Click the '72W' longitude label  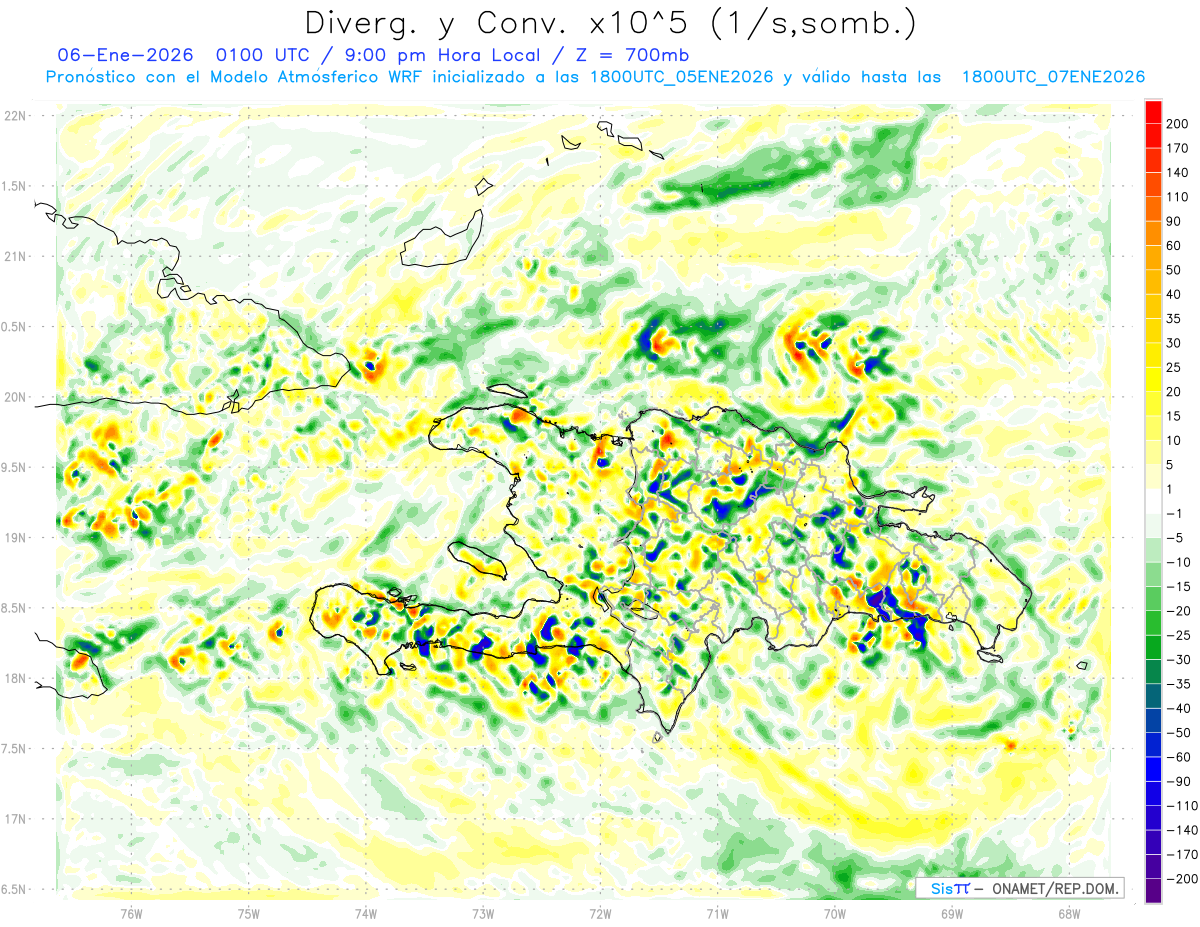pos(600,913)
